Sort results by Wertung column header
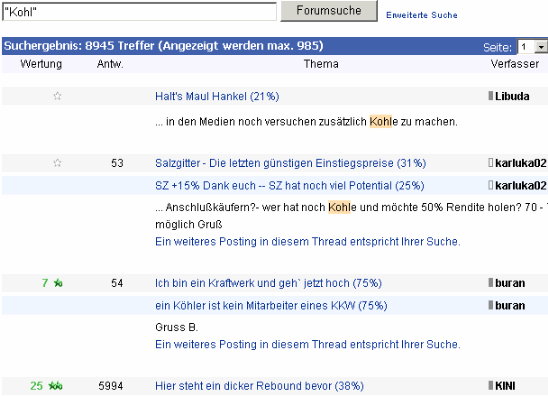This screenshot has width=548, height=396. click(x=41, y=64)
